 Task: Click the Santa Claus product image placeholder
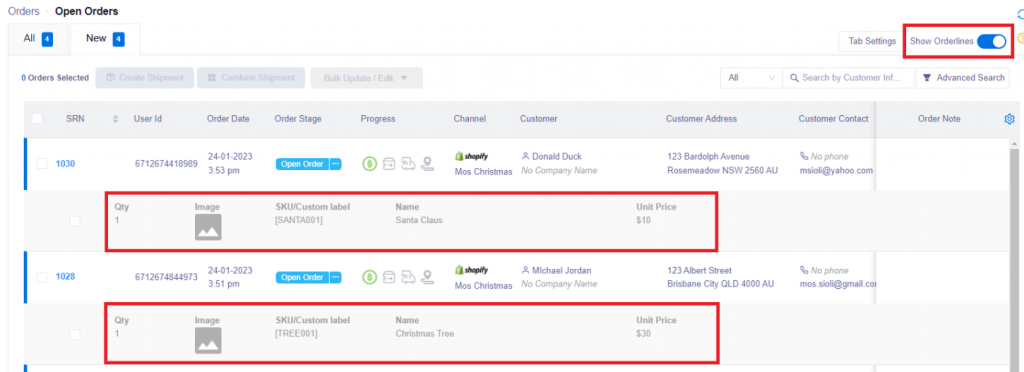[208, 227]
